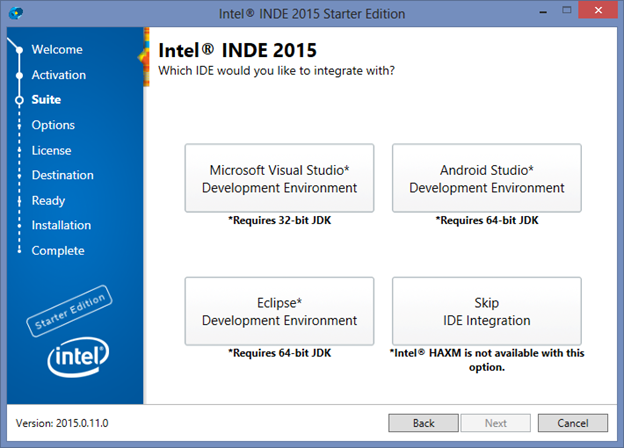
Task: Click the Starter Edition badge
Action: pyautogui.click(x=70, y=313)
